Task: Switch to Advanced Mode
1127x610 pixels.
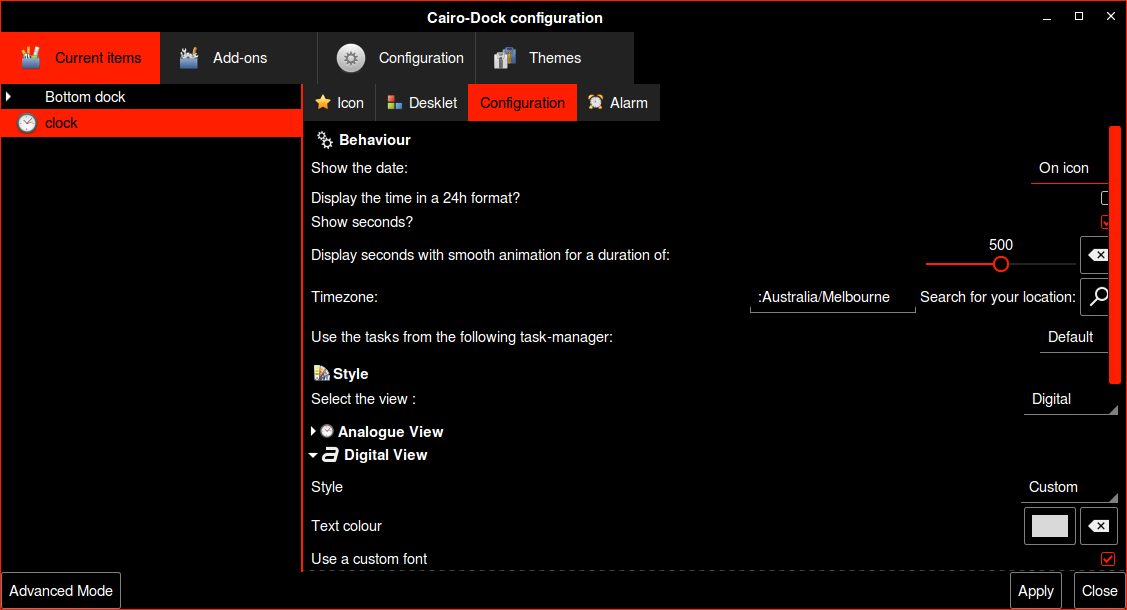Action: (61, 591)
